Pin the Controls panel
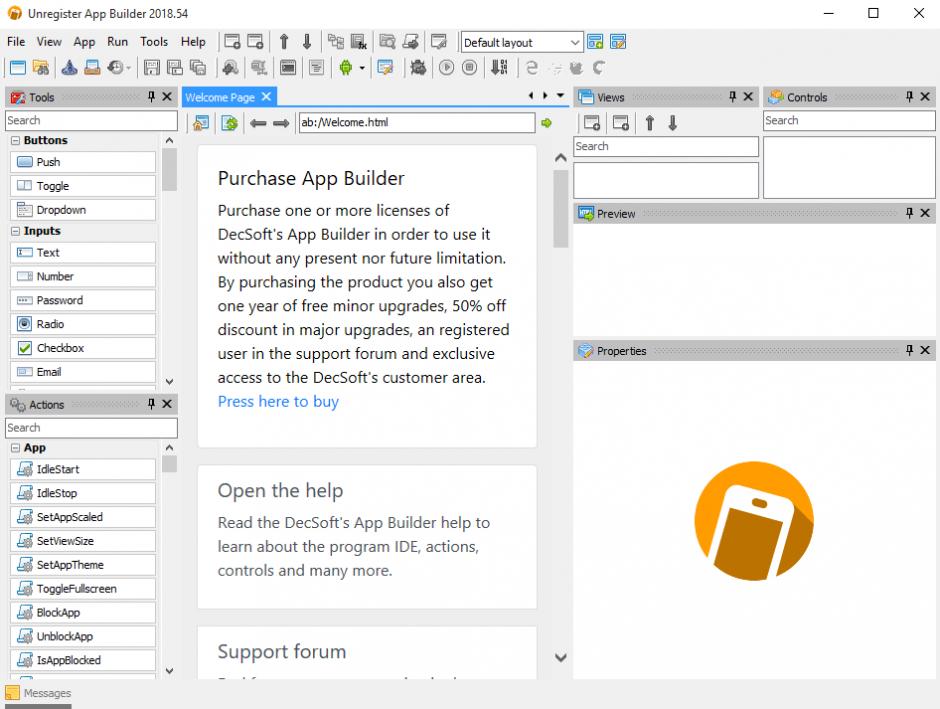The height and width of the screenshot is (709, 940). (x=909, y=96)
